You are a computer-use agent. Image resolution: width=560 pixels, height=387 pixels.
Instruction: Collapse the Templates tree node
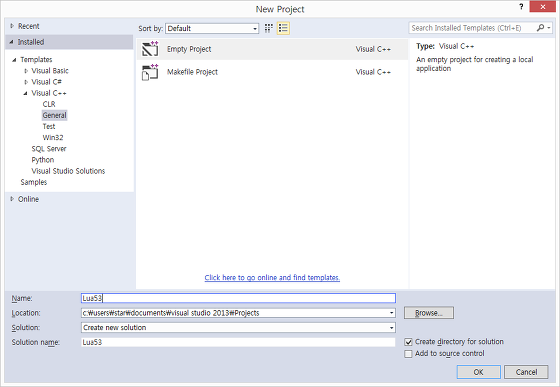(14, 60)
